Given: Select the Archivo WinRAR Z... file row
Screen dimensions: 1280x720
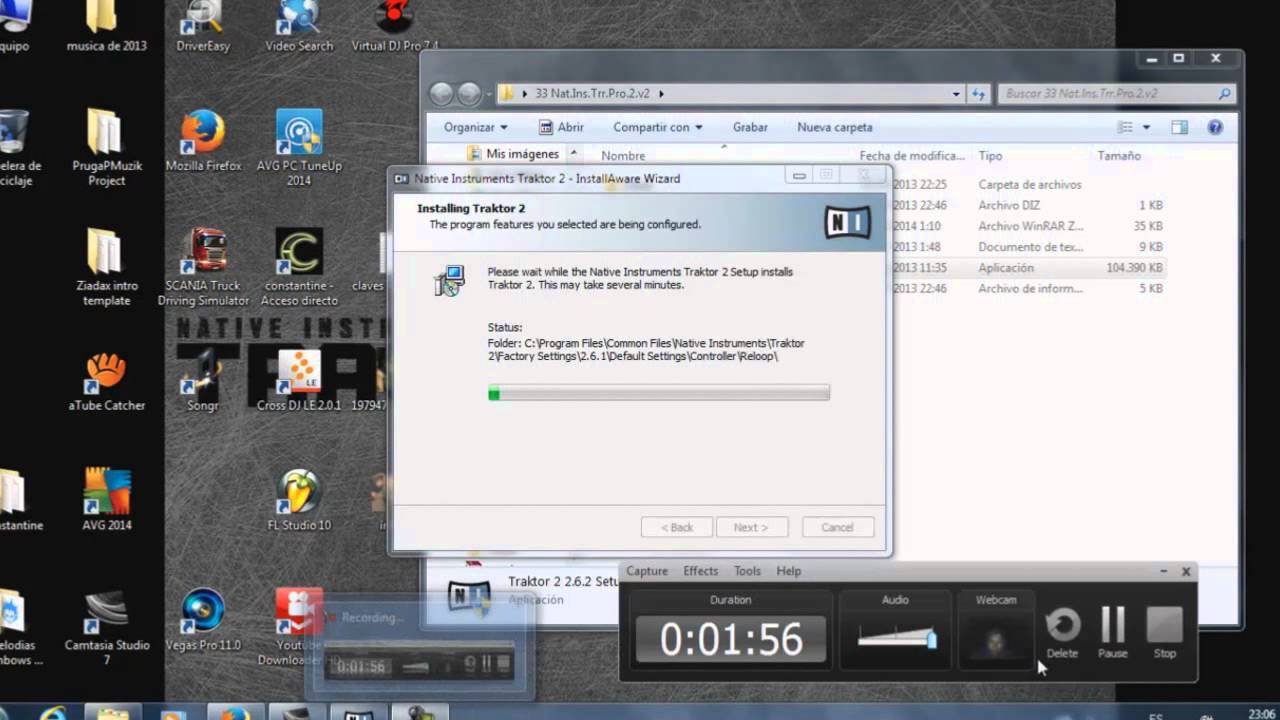Looking at the screenshot, I should pyautogui.click(x=1030, y=226).
